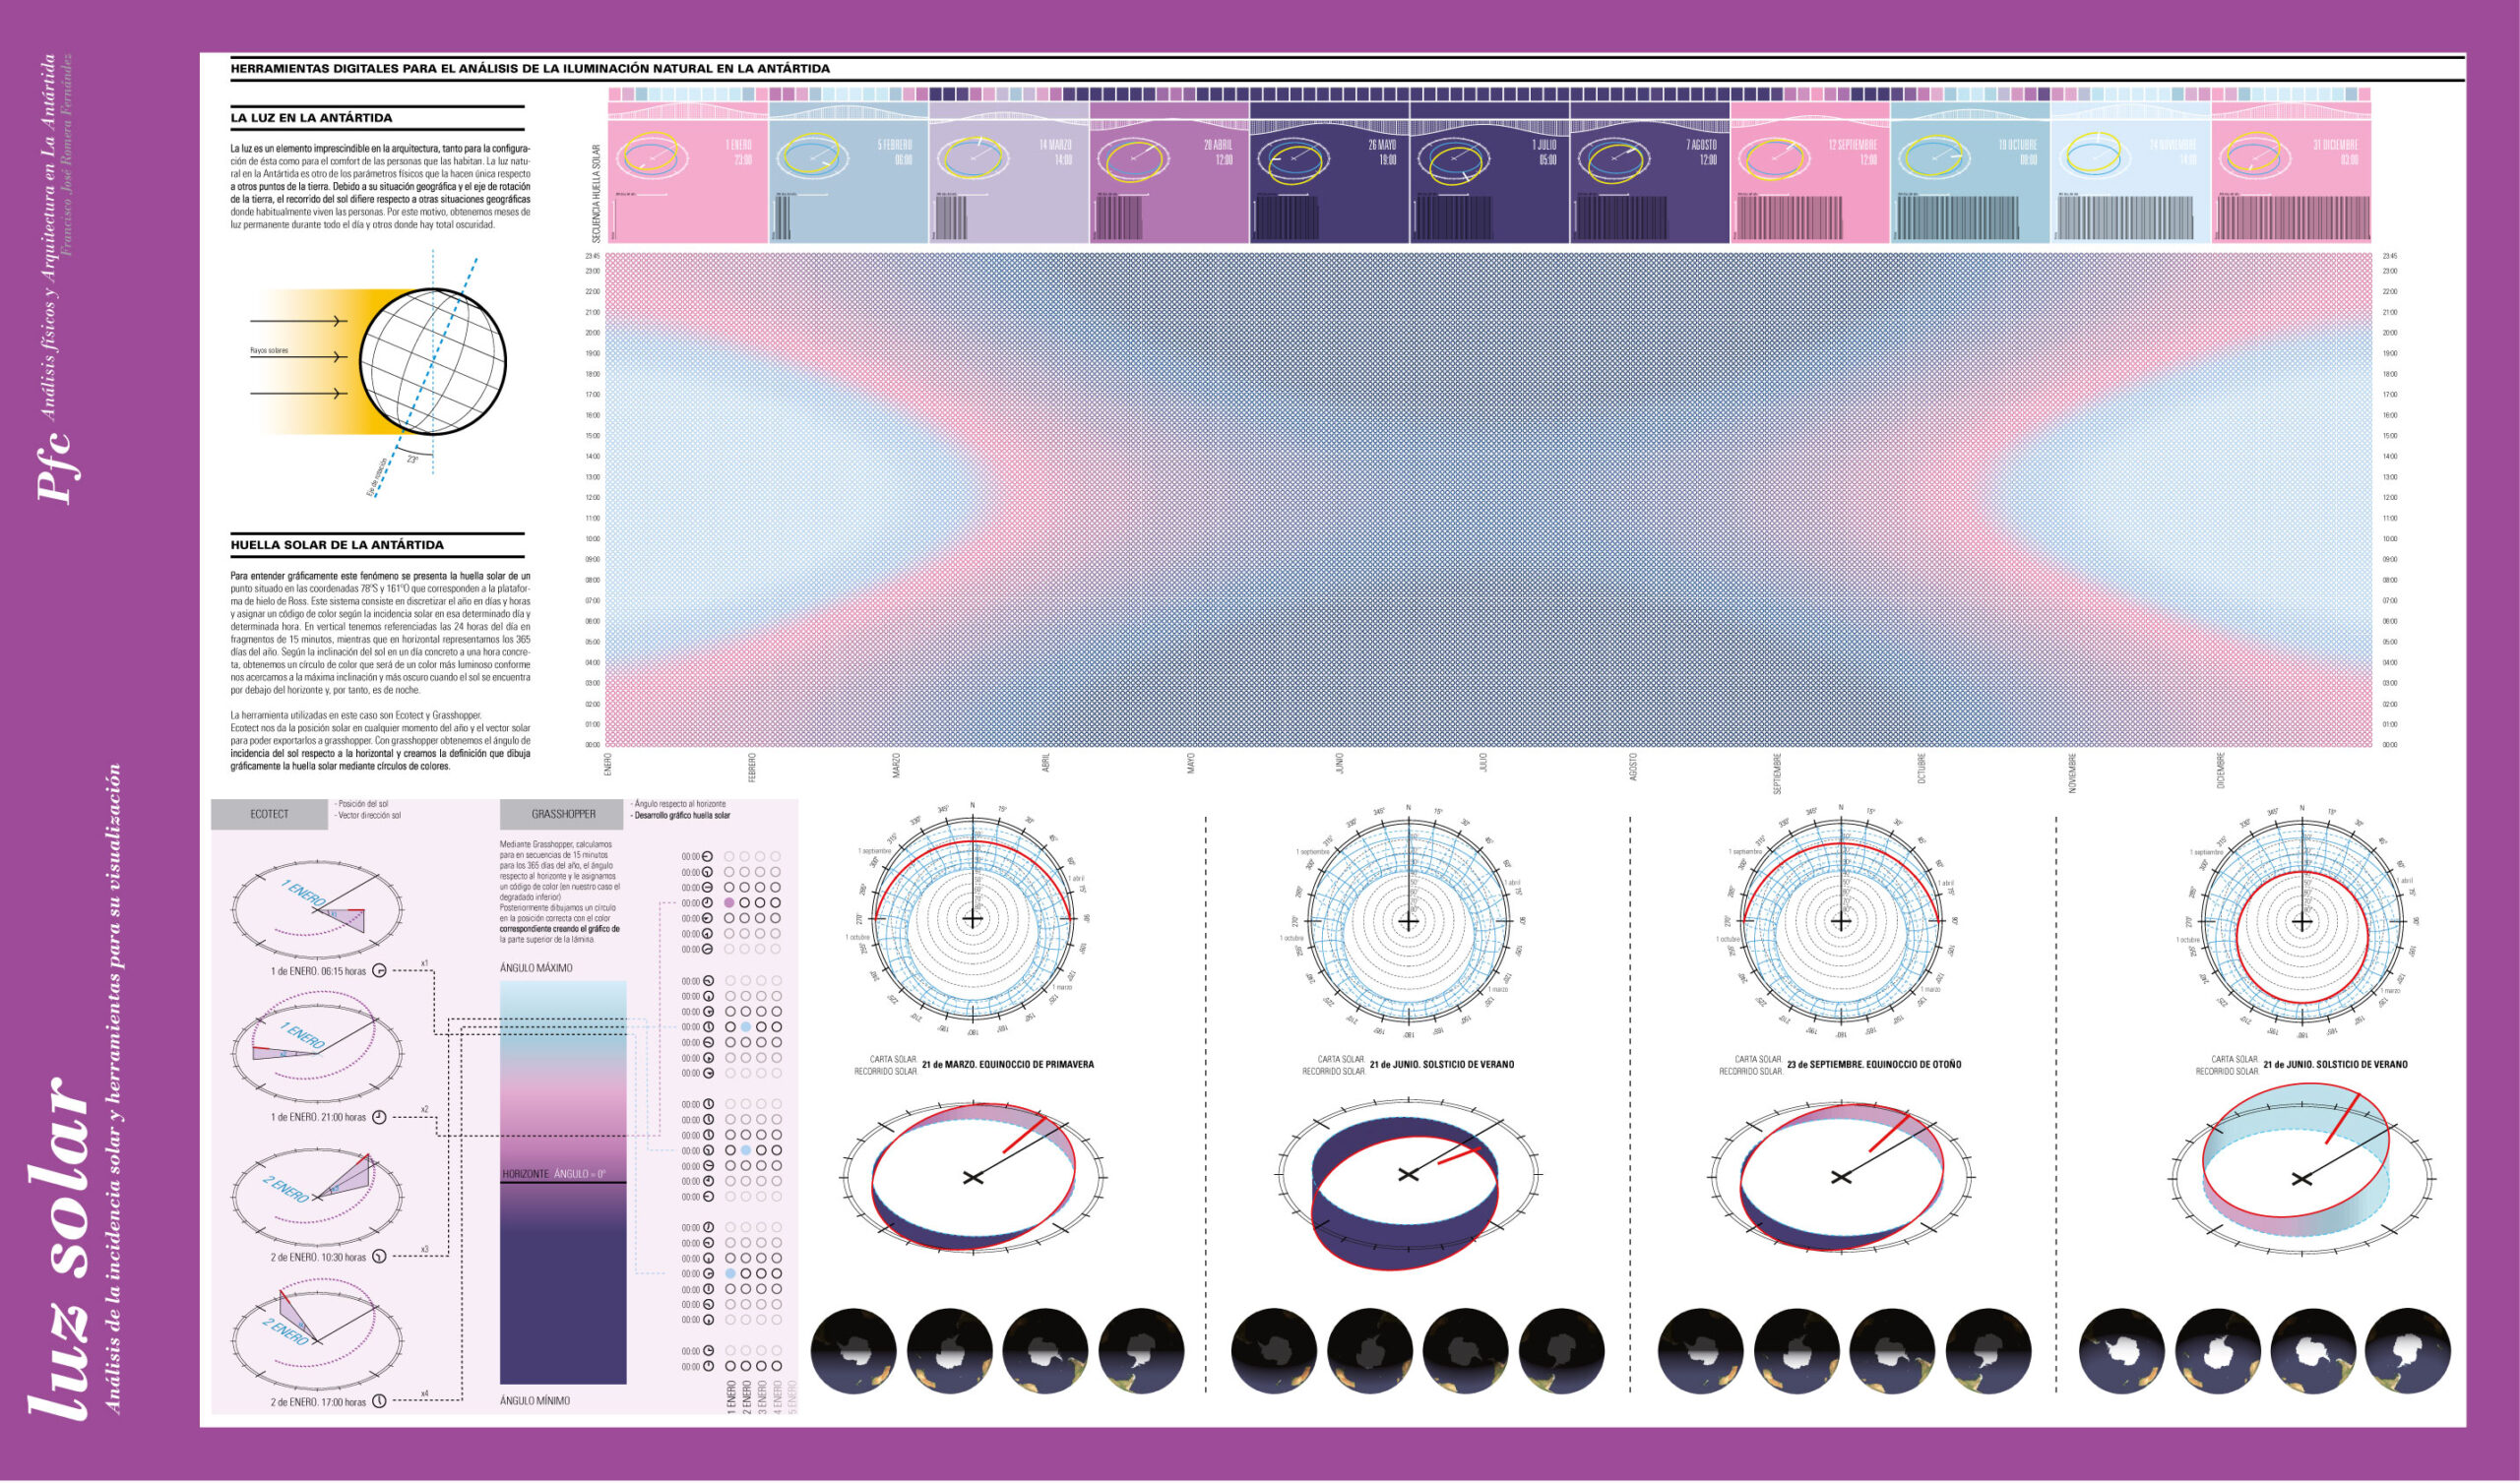
Task: Click the GRASSHOPPER grey header box
Action: [563, 814]
